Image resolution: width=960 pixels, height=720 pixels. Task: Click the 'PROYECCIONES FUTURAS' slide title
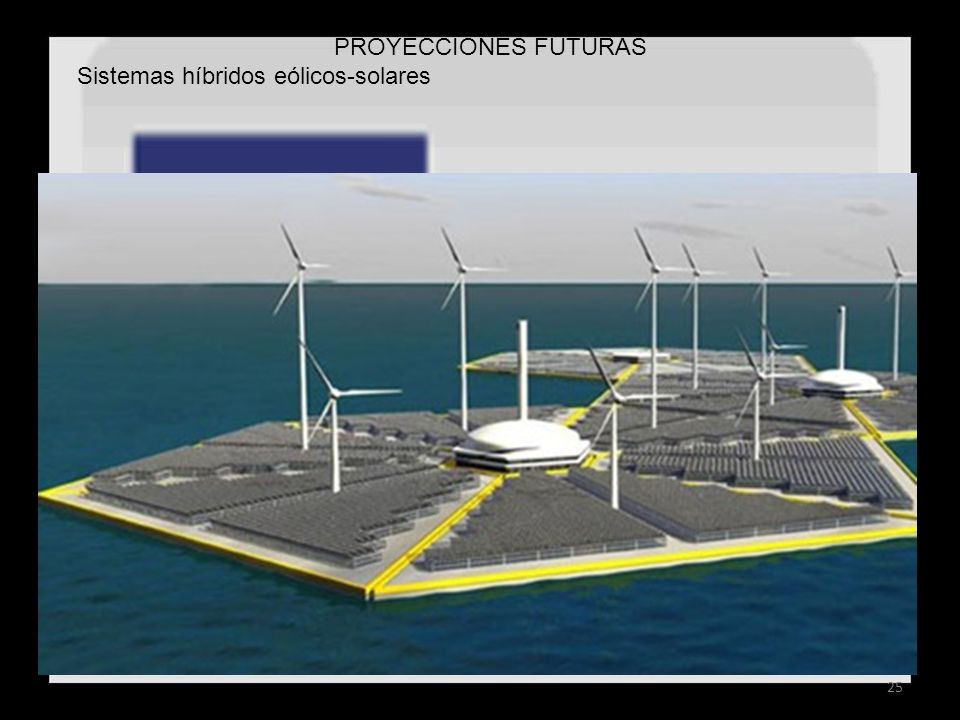(490, 47)
